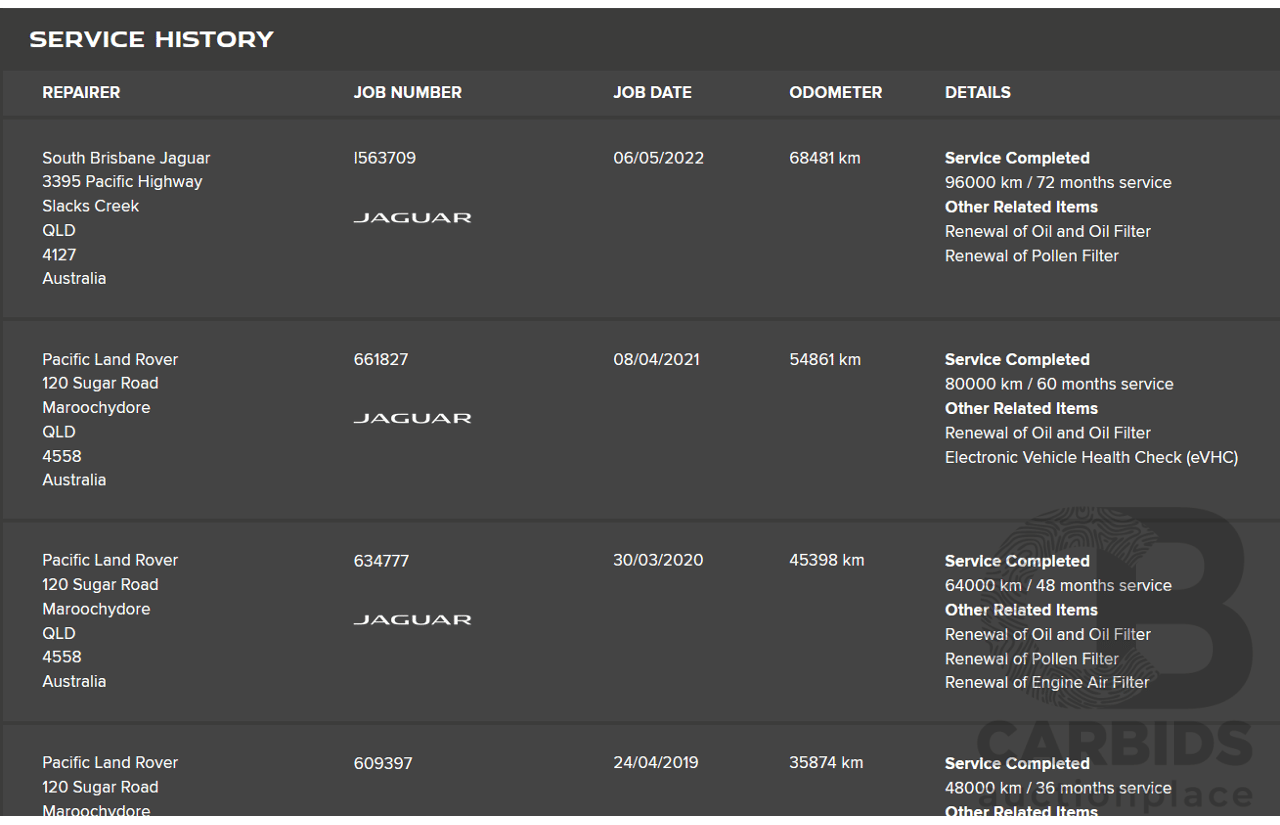Click the ODOMETER column header

click(x=835, y=92)
